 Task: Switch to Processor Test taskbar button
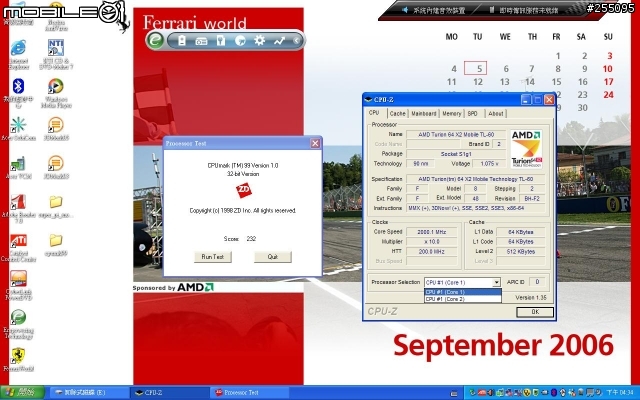point(250,393)
